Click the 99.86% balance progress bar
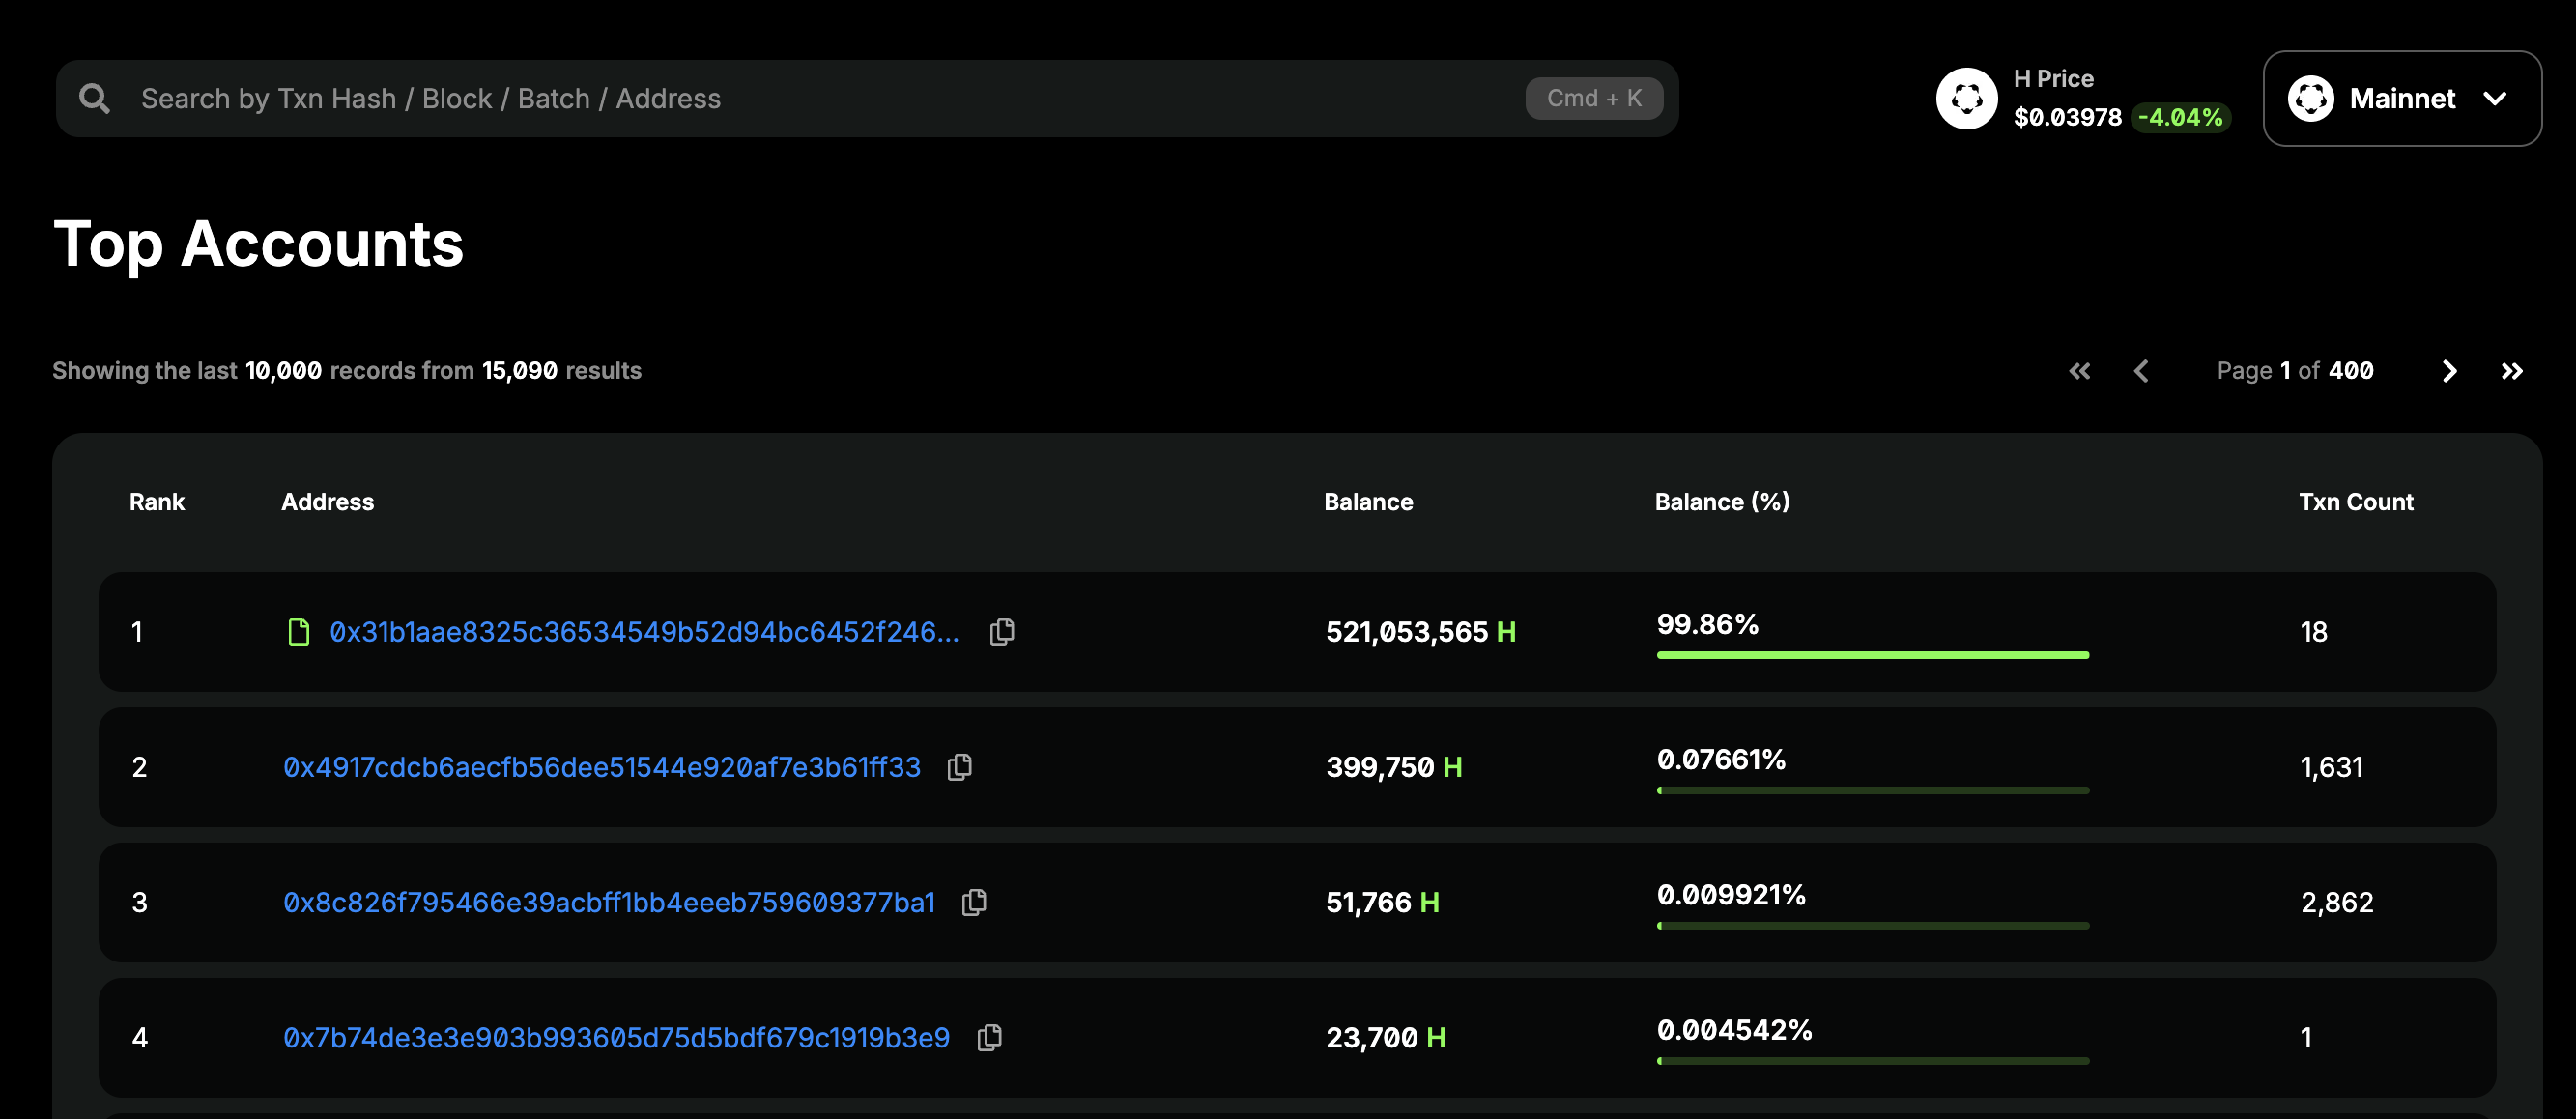 tap(1872, 655)
